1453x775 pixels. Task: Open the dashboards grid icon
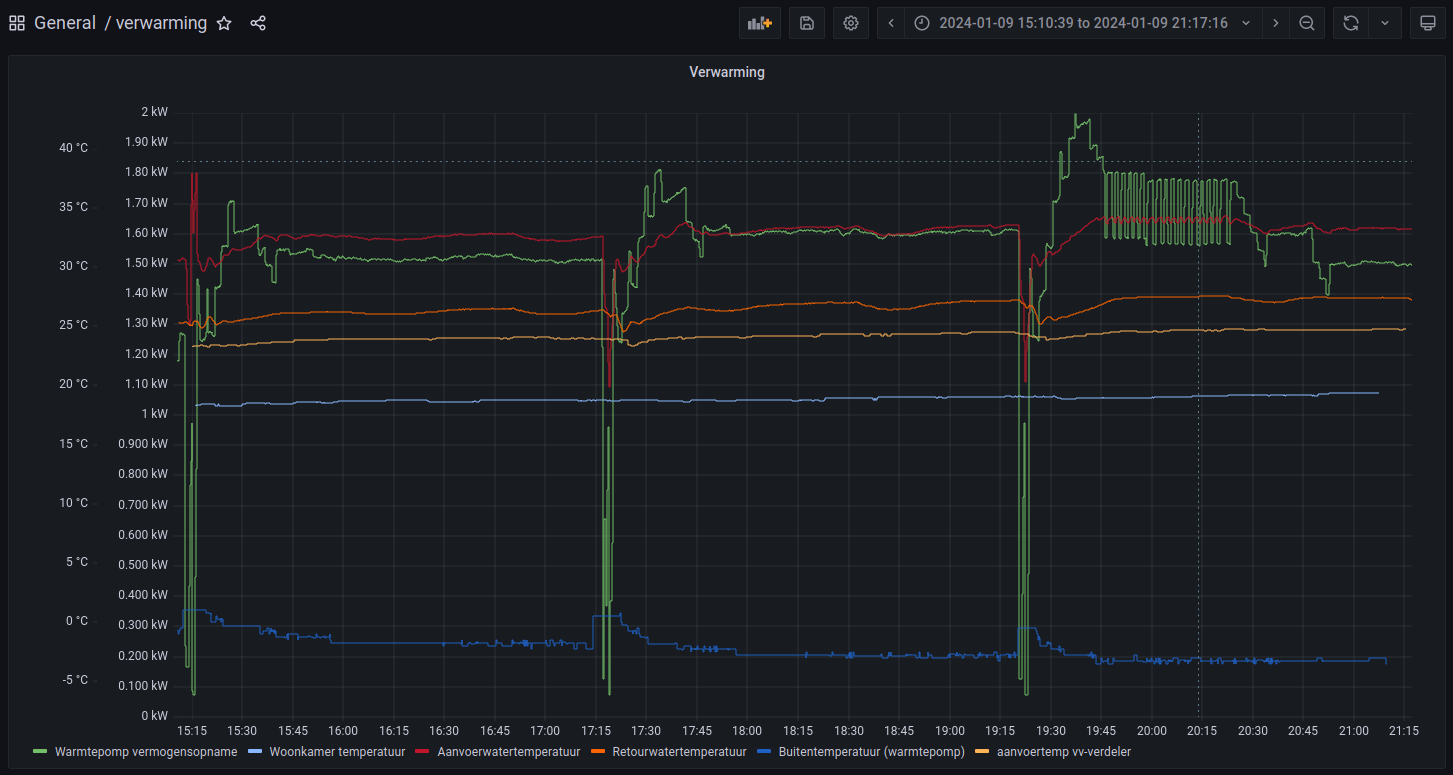tap(17, 23)
